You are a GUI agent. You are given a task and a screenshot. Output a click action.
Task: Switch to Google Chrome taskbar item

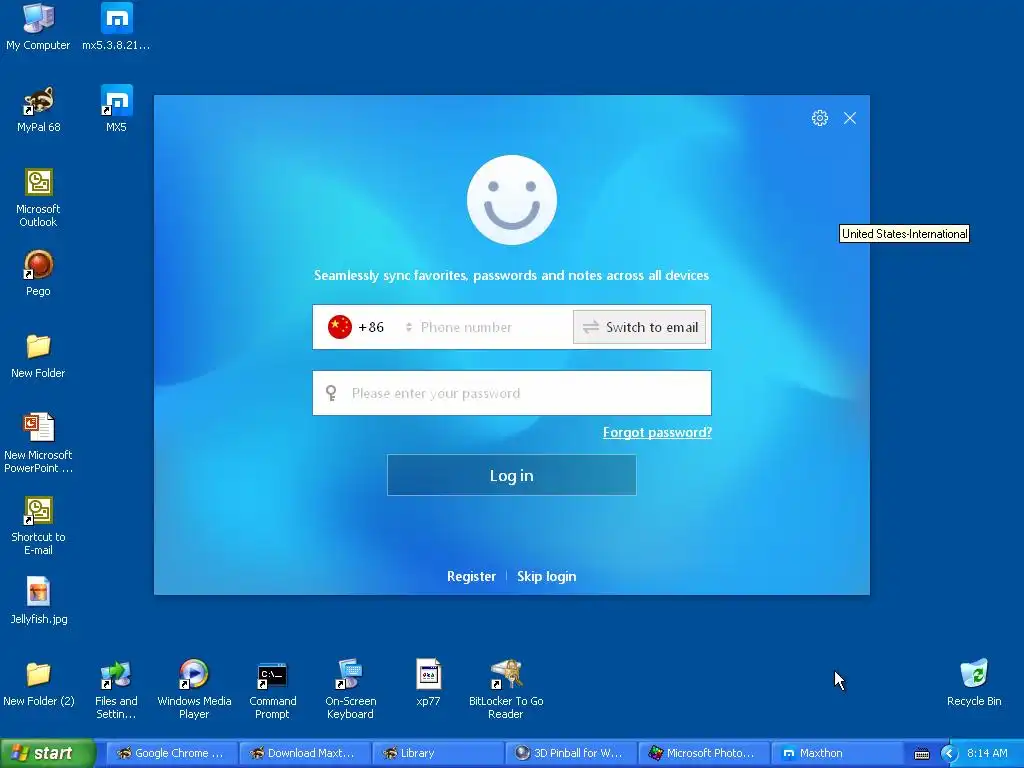point(170,753)
